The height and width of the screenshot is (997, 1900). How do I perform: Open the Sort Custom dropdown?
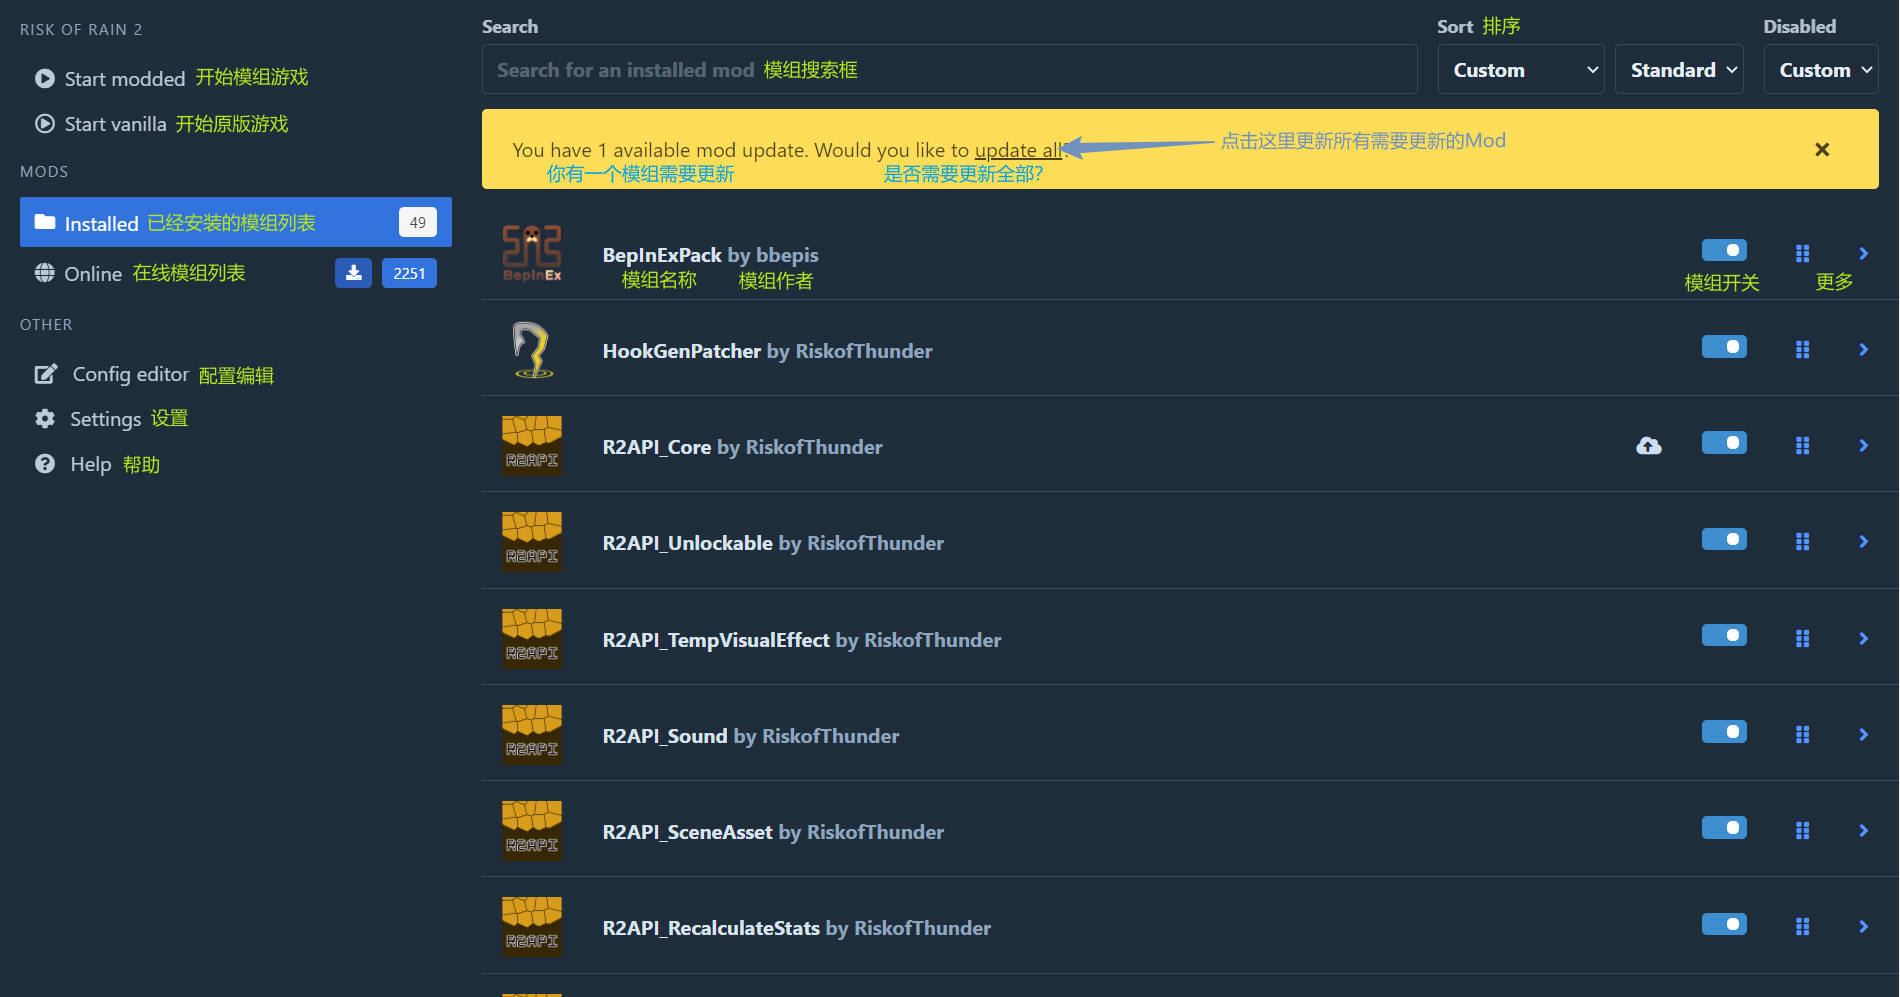1521,69
